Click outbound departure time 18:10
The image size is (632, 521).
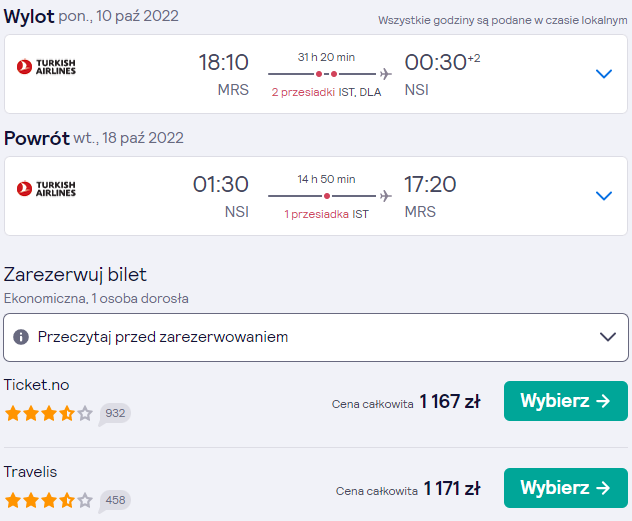click(224, 62)
